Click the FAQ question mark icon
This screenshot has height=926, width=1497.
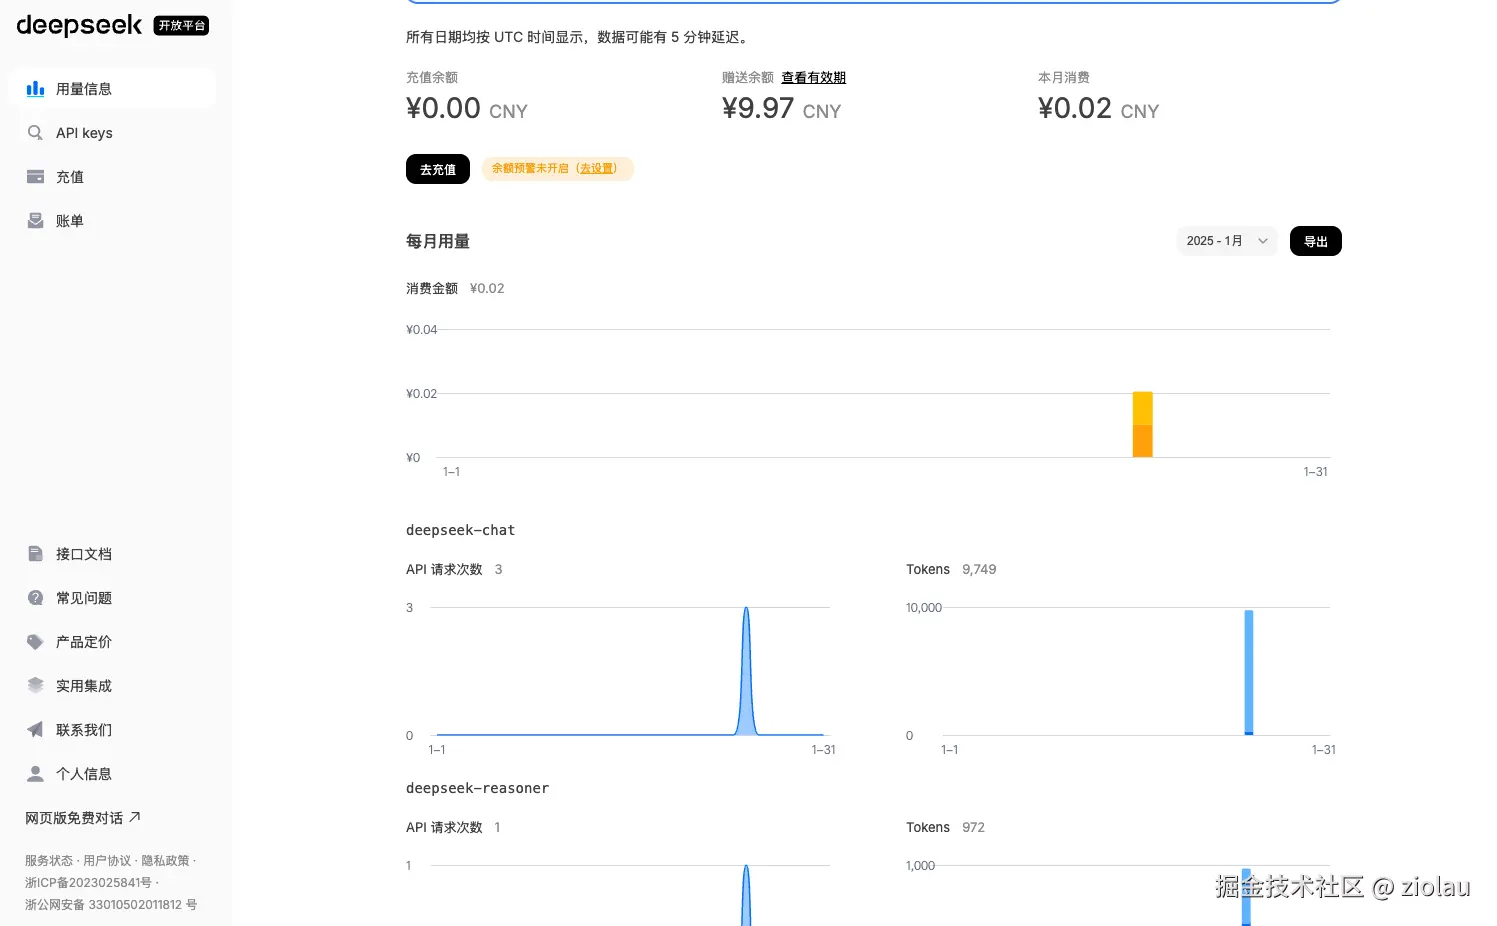pos(35,598)
